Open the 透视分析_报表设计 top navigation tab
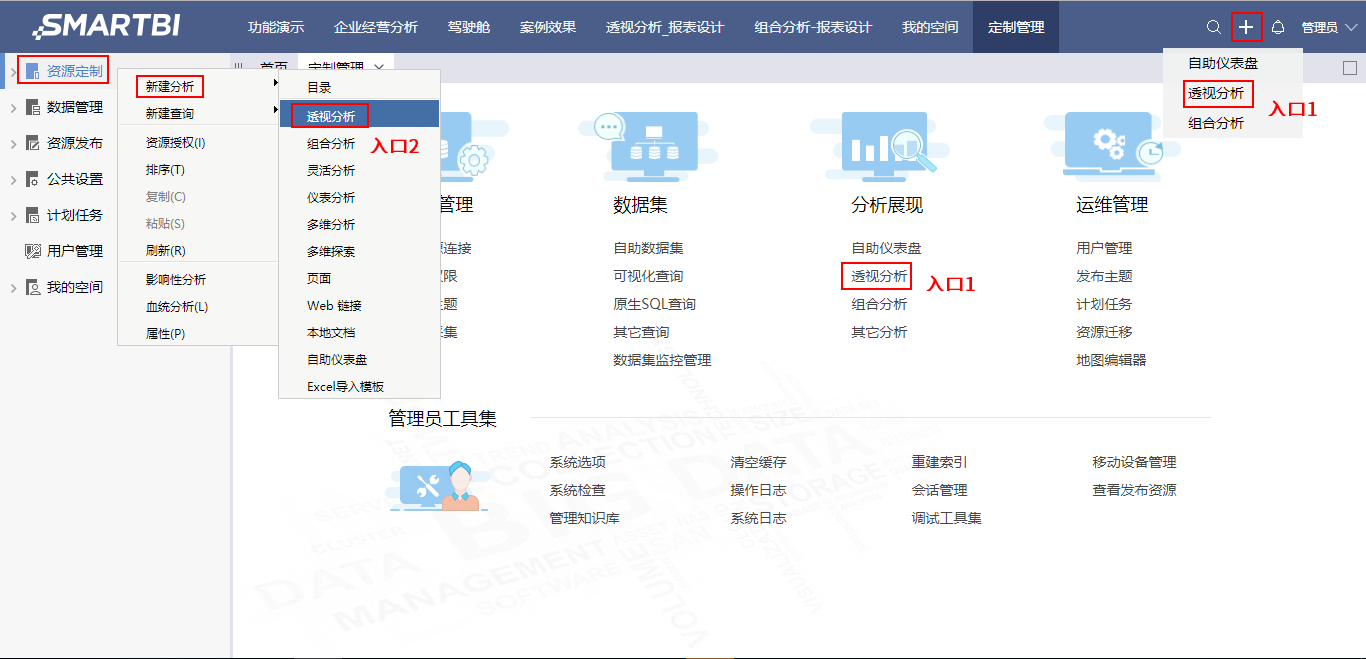The width and height of the screenshot is (1366, 659). [665, 27]
